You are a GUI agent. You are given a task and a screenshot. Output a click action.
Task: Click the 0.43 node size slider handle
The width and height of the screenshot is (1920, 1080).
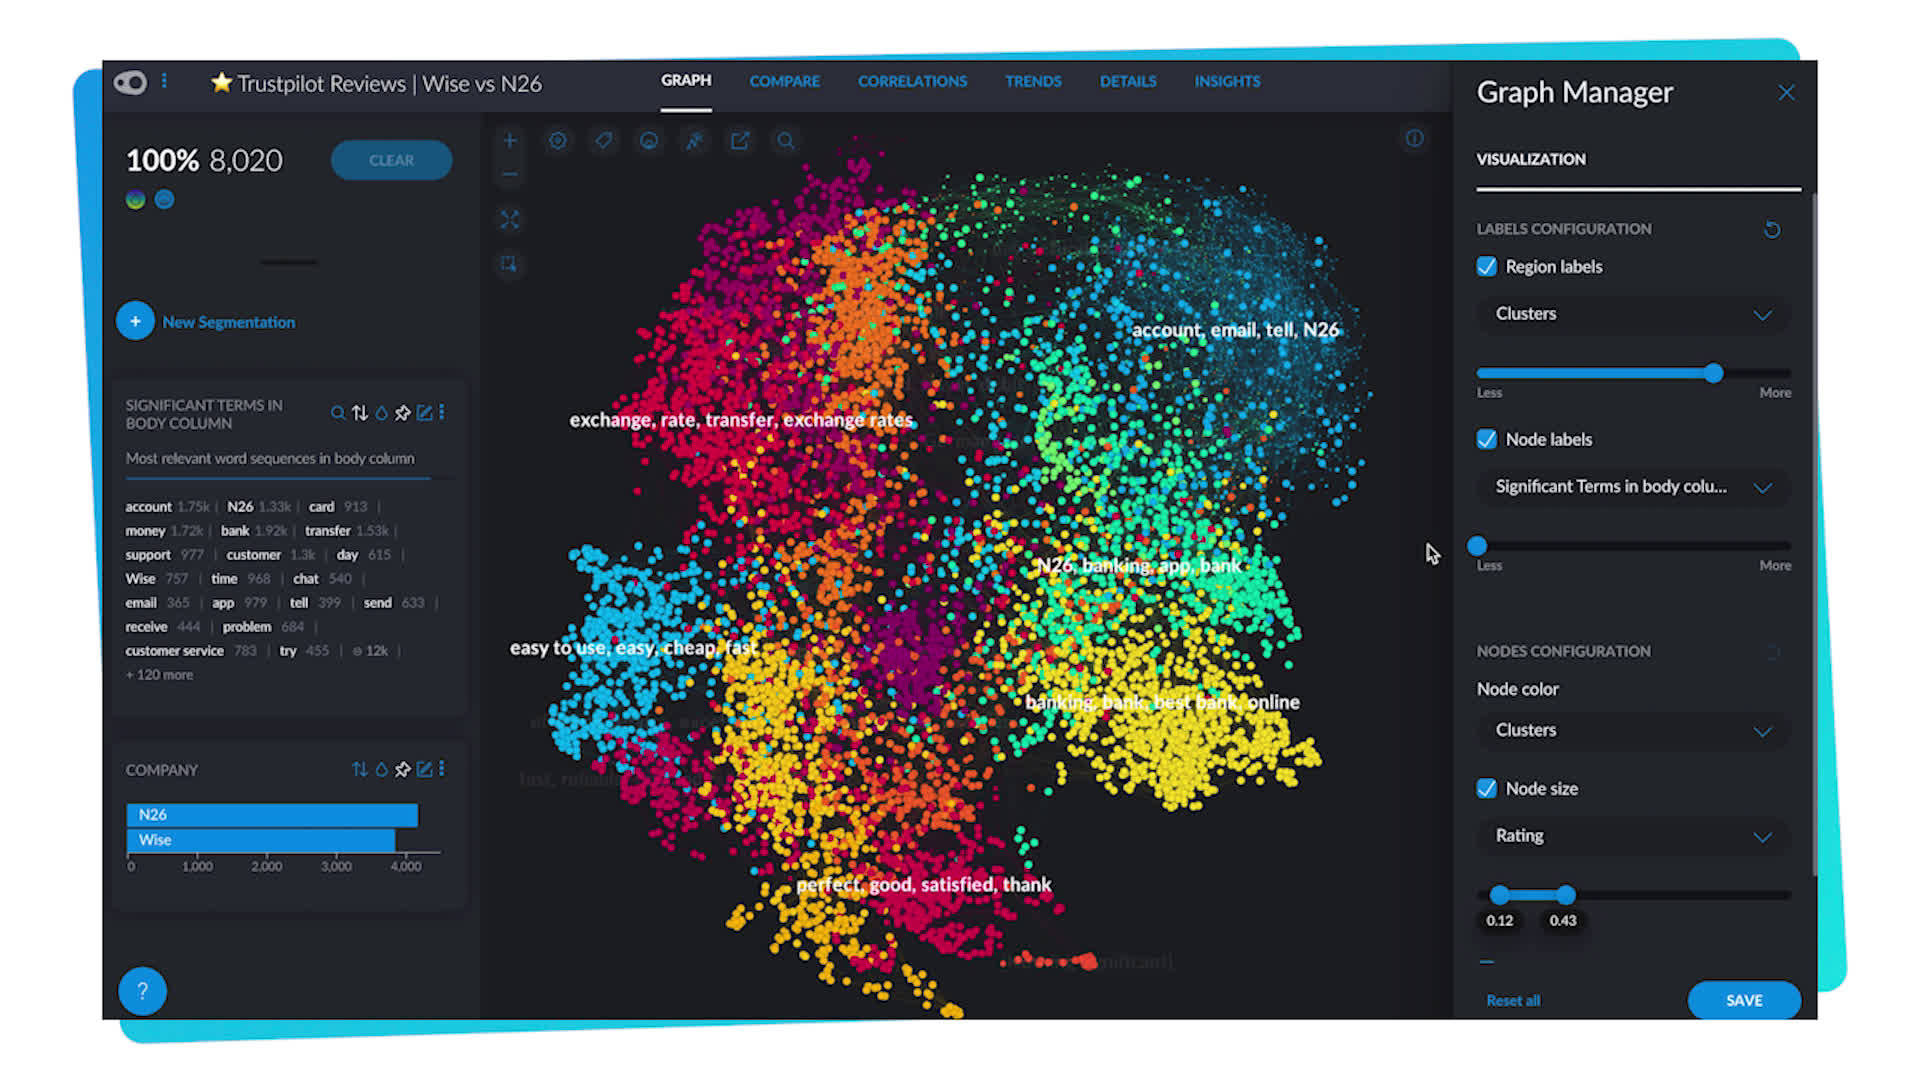coord(1565,895)
